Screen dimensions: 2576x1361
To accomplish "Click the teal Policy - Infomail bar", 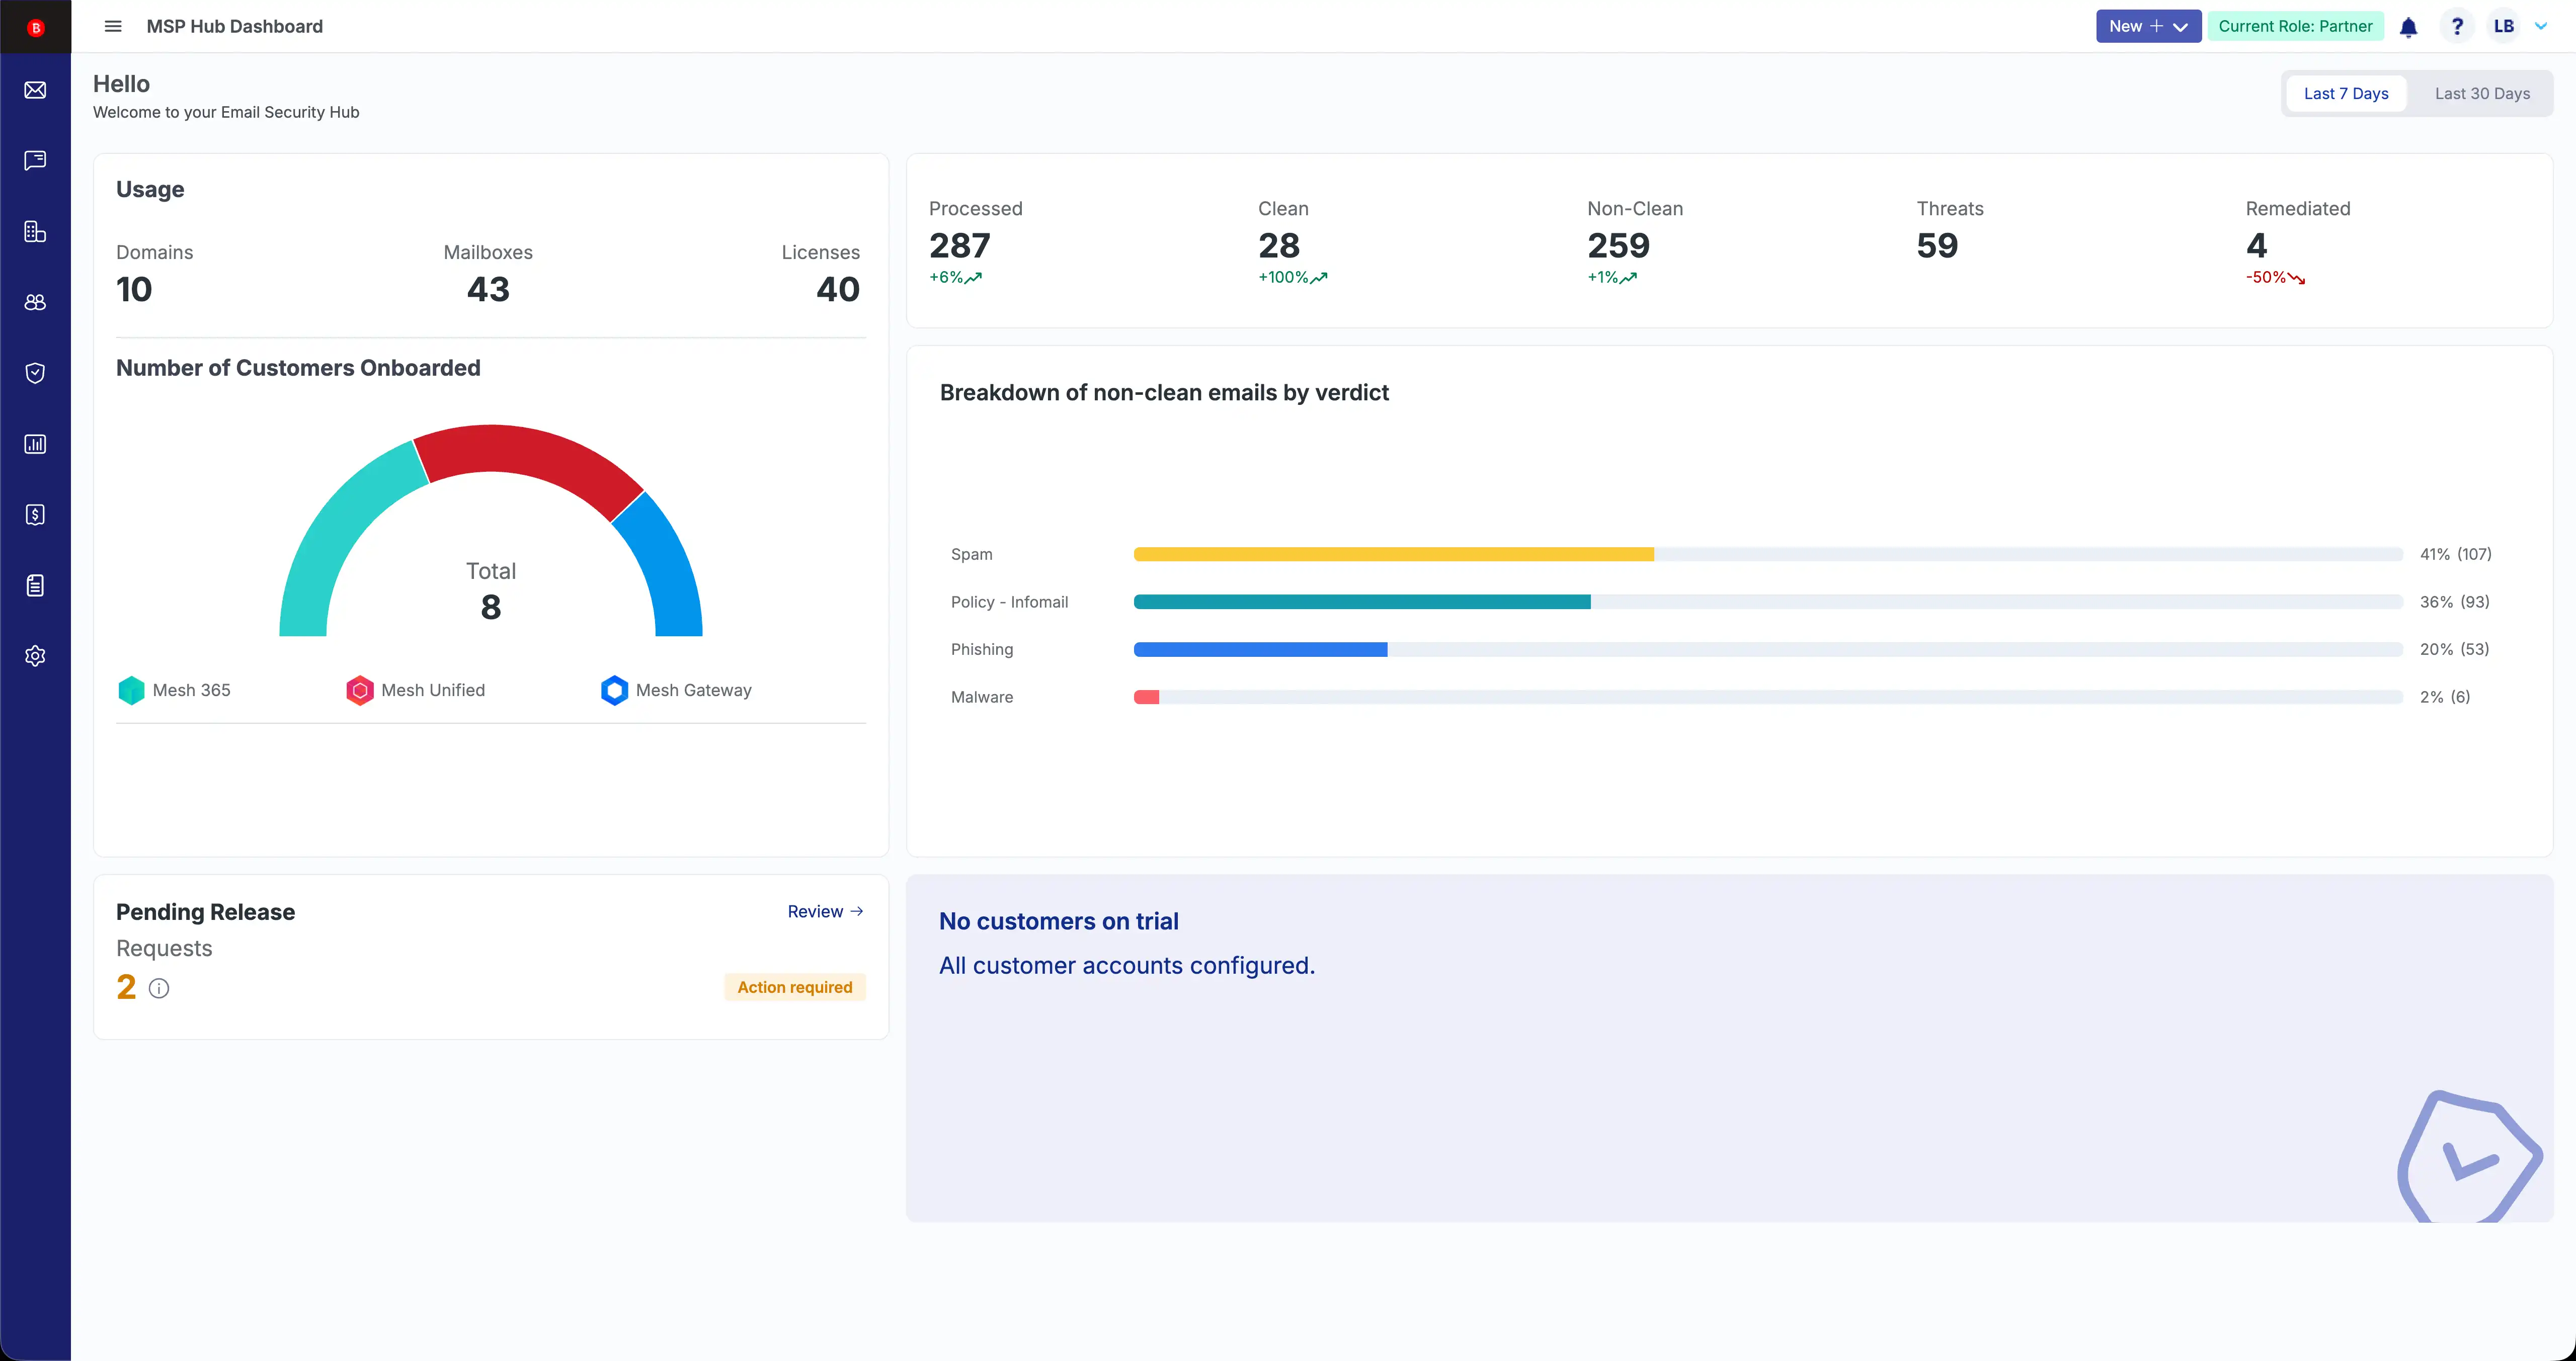I will [x=1362, y=602].
